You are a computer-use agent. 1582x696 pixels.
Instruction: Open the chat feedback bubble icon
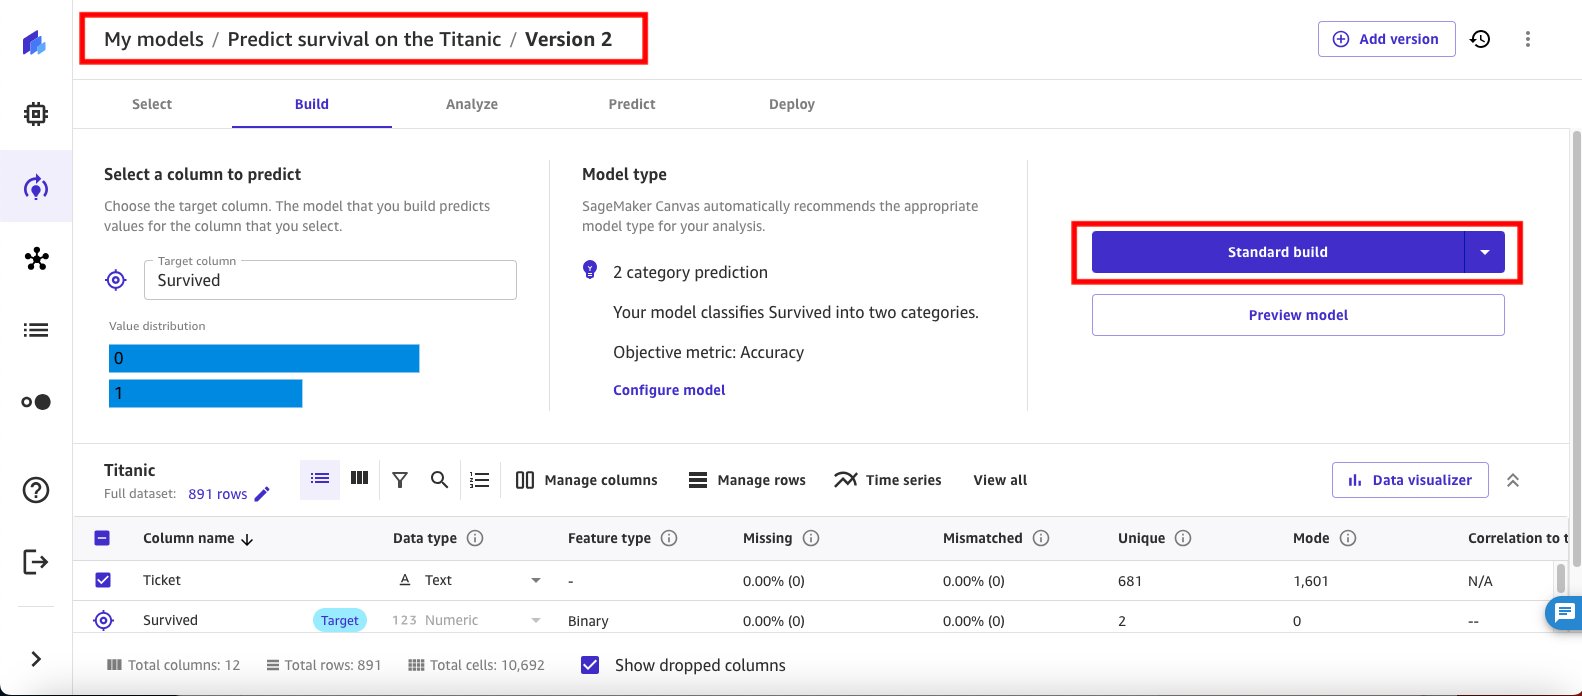(x=1564, y=612)
